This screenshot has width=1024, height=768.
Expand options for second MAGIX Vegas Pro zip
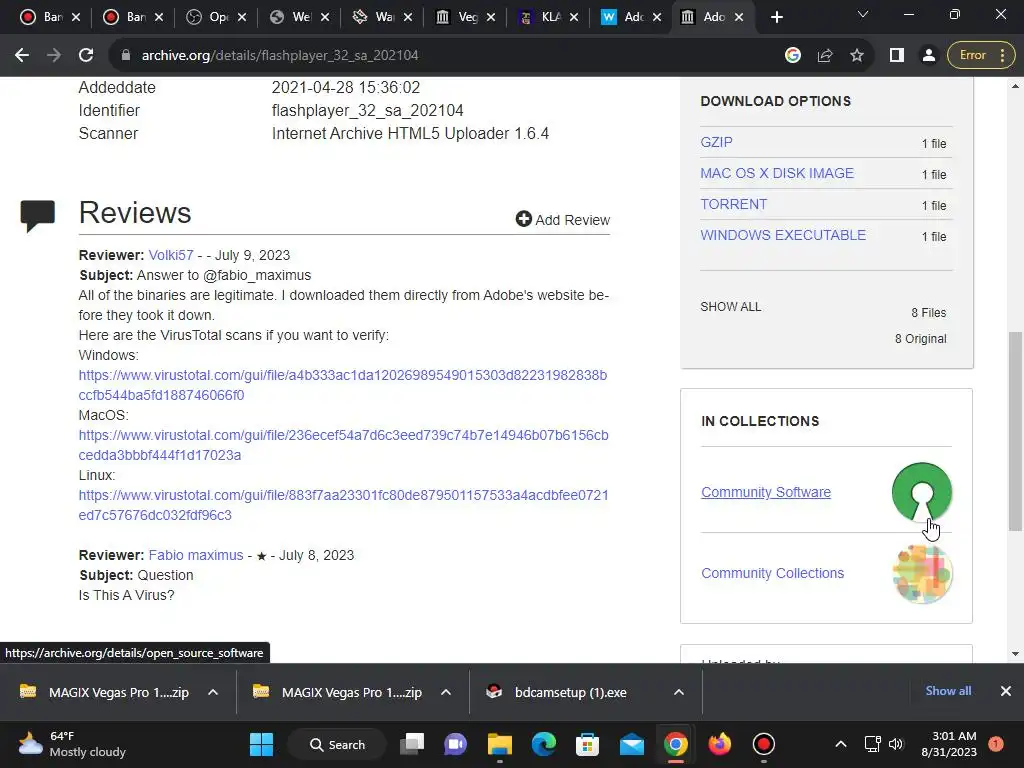click(446, 692)
